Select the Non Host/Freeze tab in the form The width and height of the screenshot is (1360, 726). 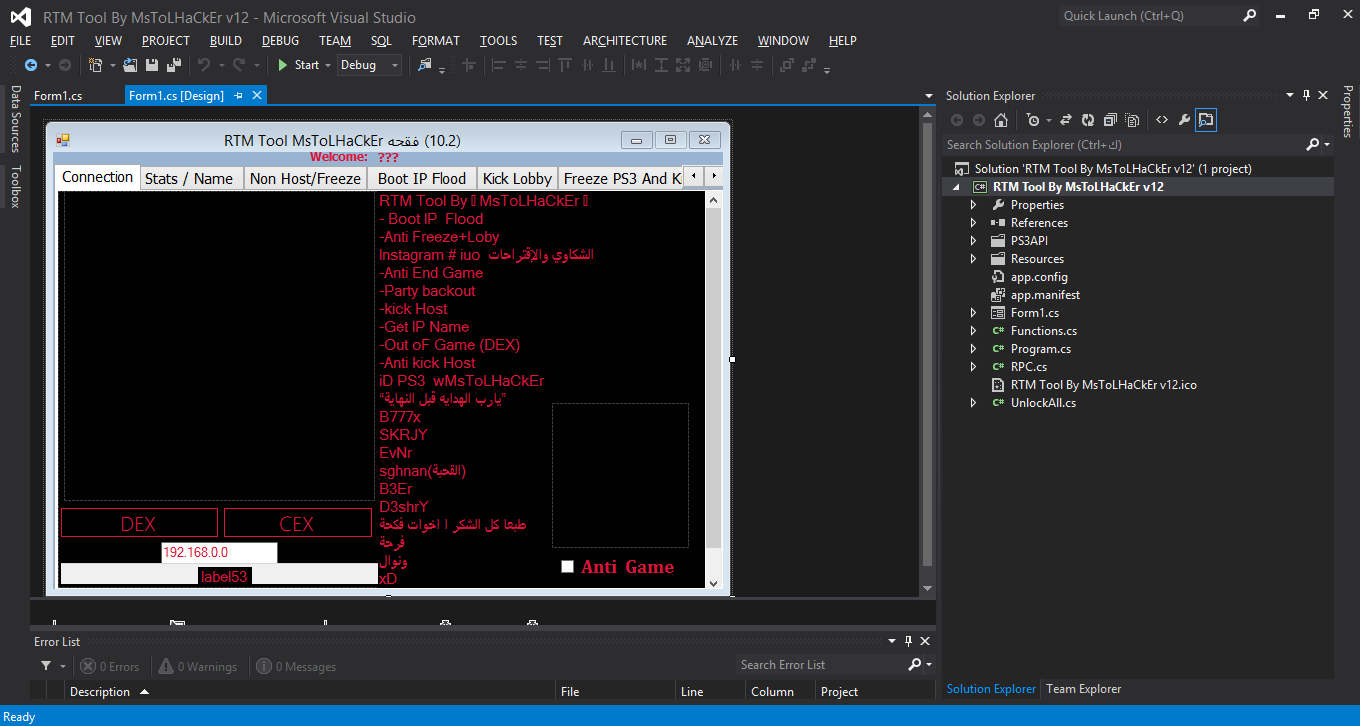[x=305, y=178]
